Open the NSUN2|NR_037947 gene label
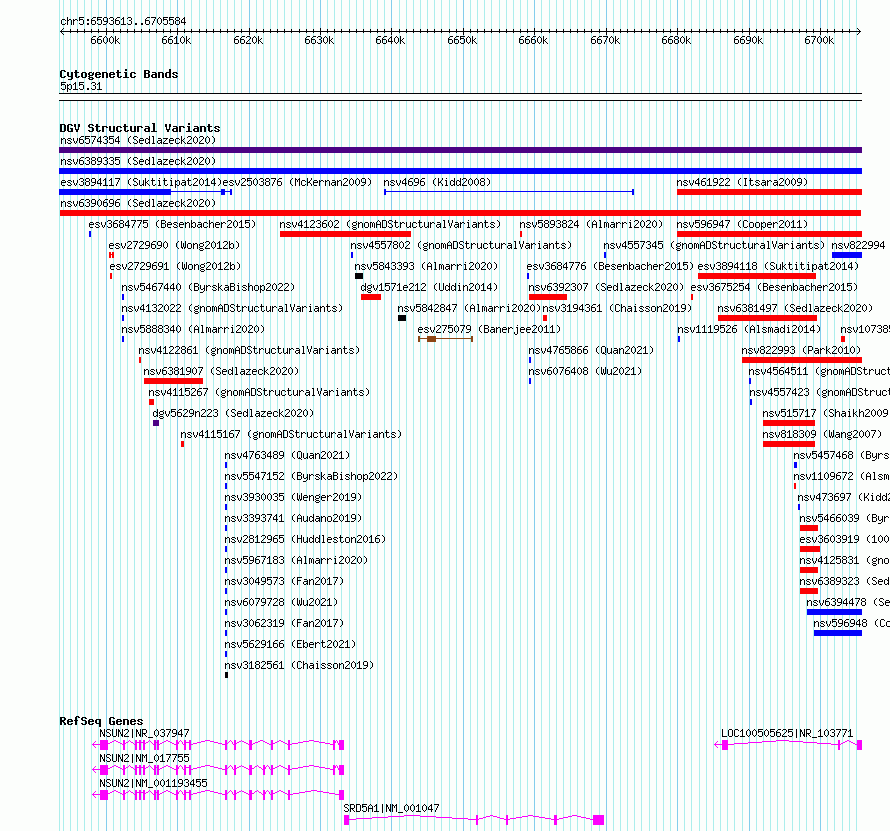 (144, 733)
